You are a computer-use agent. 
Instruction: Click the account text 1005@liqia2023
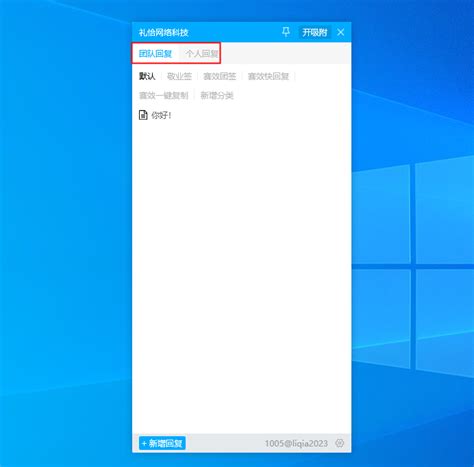coord(296,443)
